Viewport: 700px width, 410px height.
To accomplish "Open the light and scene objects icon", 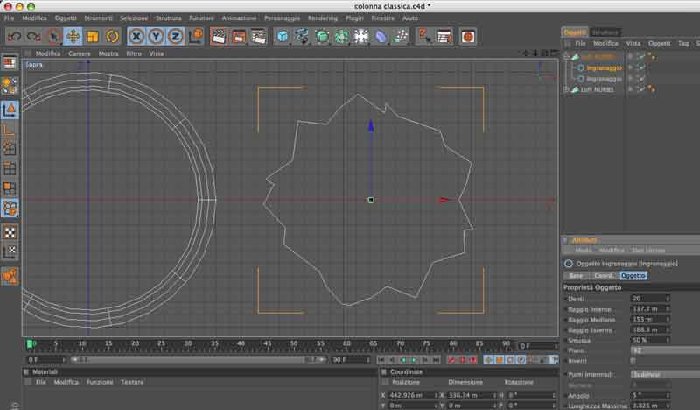I will (x=361, y=37).
